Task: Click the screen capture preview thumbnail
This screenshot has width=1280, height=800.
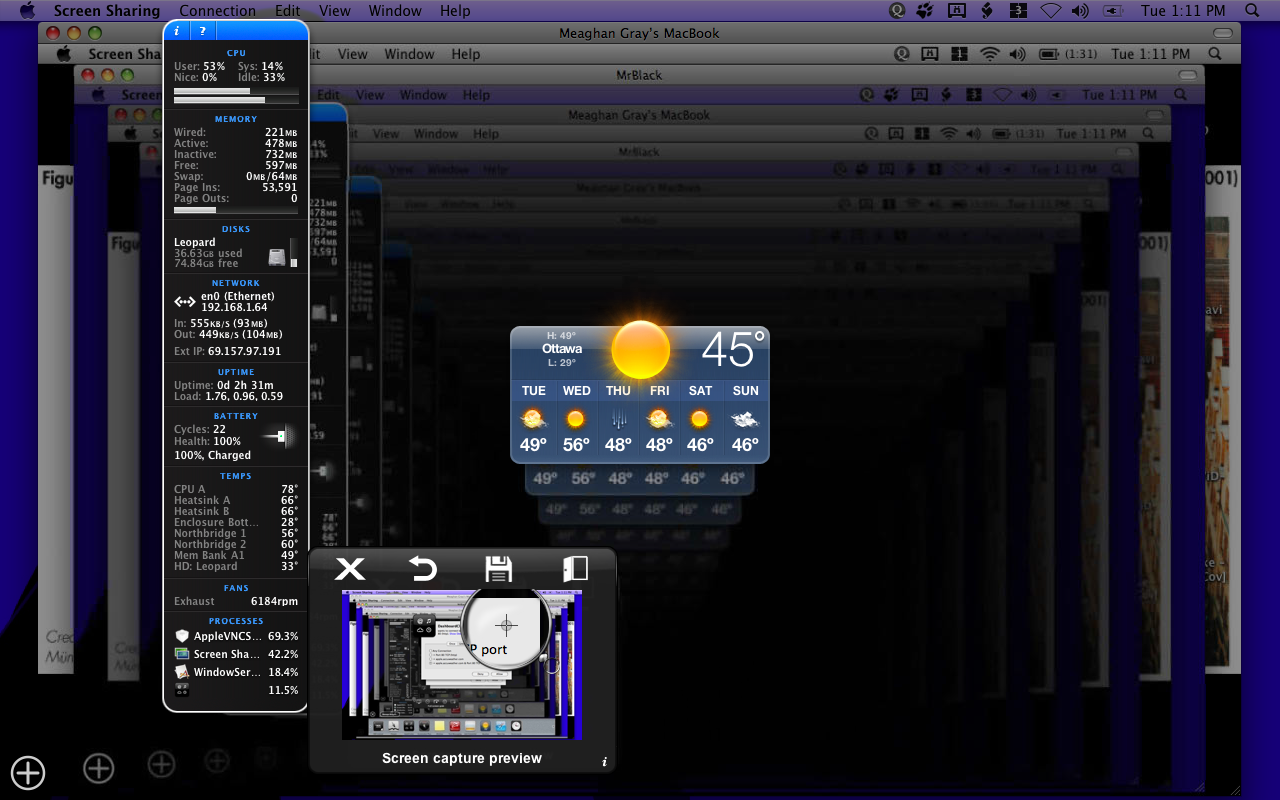Action: [462, 663]
